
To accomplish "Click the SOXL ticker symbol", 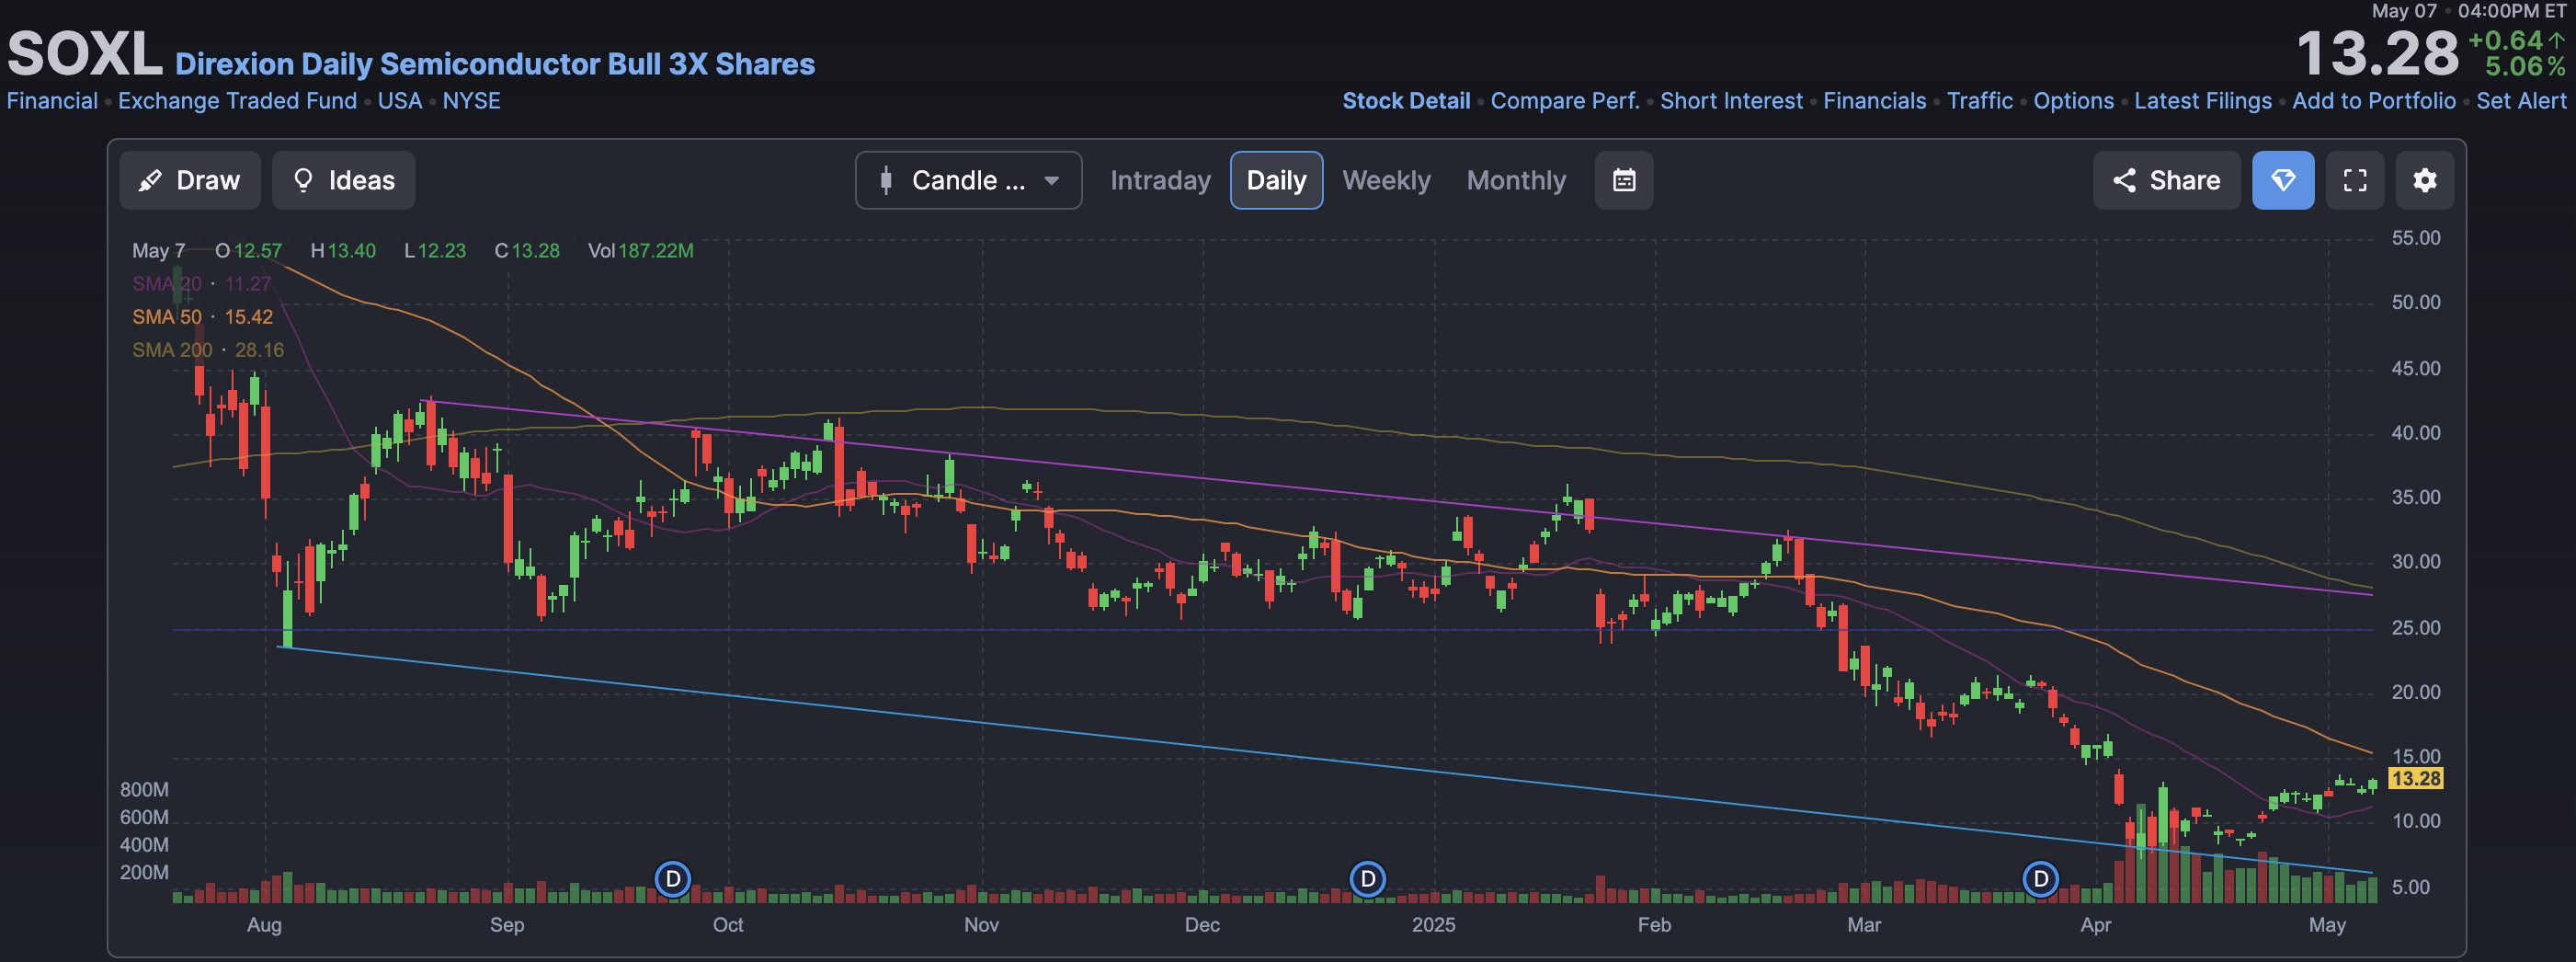I will (84, 54).
